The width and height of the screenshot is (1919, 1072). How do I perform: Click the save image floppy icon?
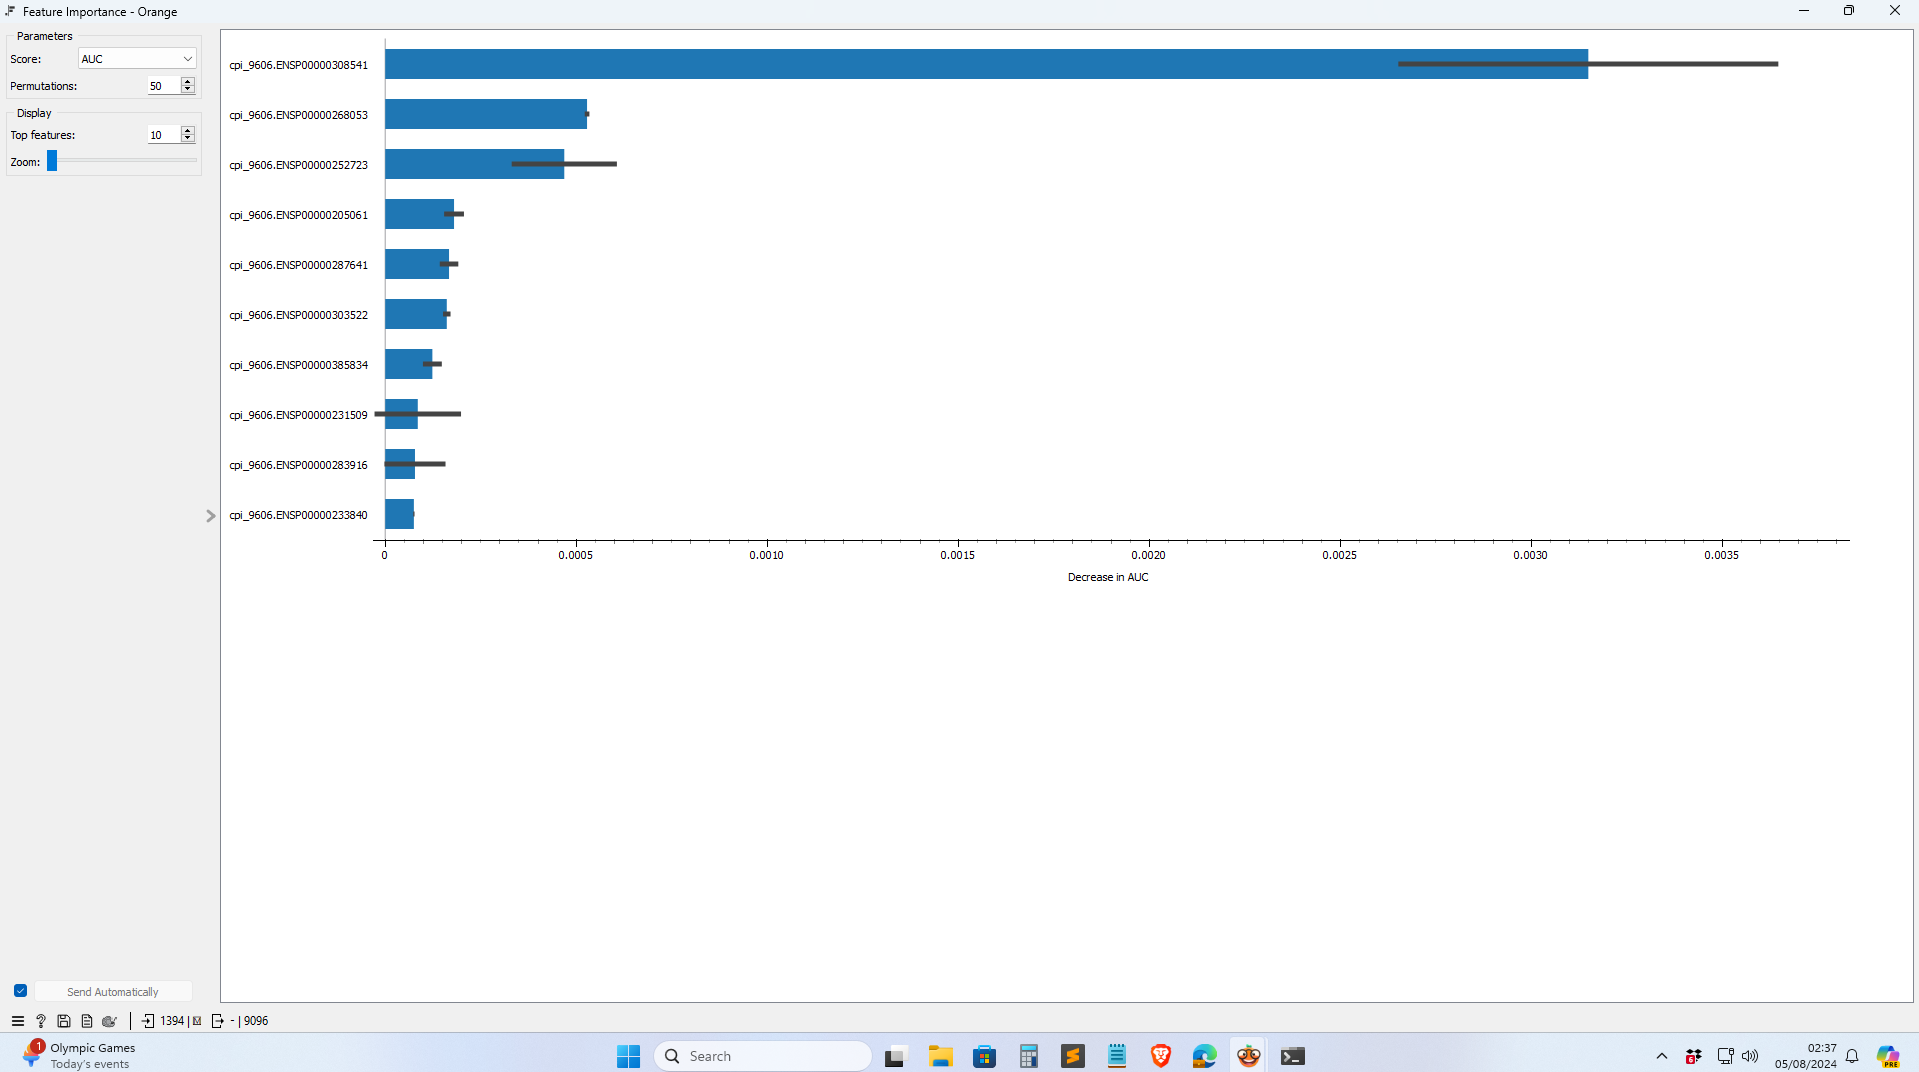tap(64, 1021)
